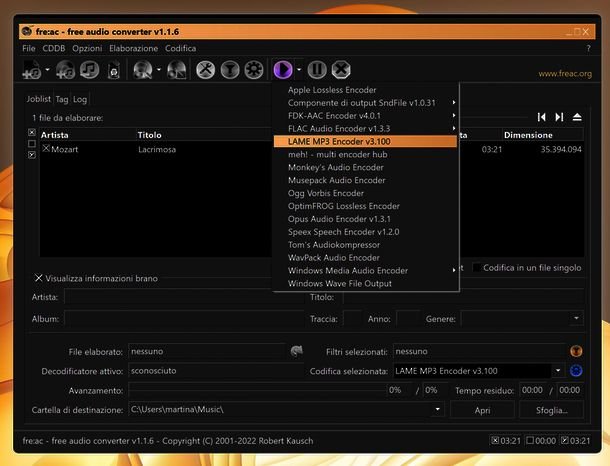This screenshot has width=610, height=466.
Task: Choose LAME MP3 Encoder v3.100
Action: (x=365, y=141)
